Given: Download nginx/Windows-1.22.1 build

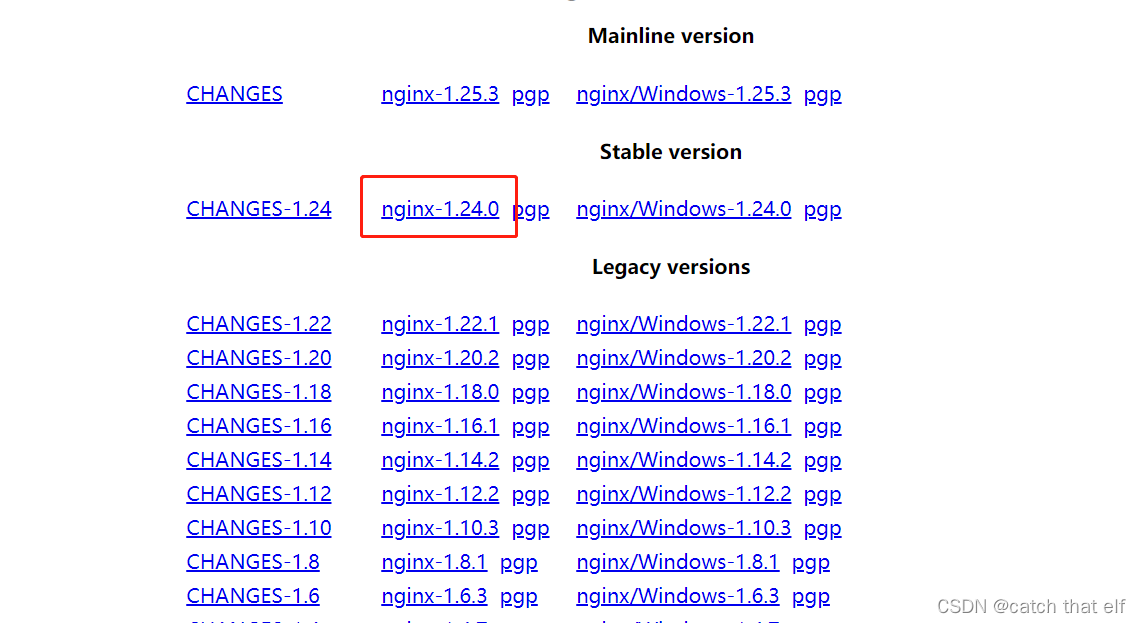Looking at the screenshot, I should tap(683, 323).
